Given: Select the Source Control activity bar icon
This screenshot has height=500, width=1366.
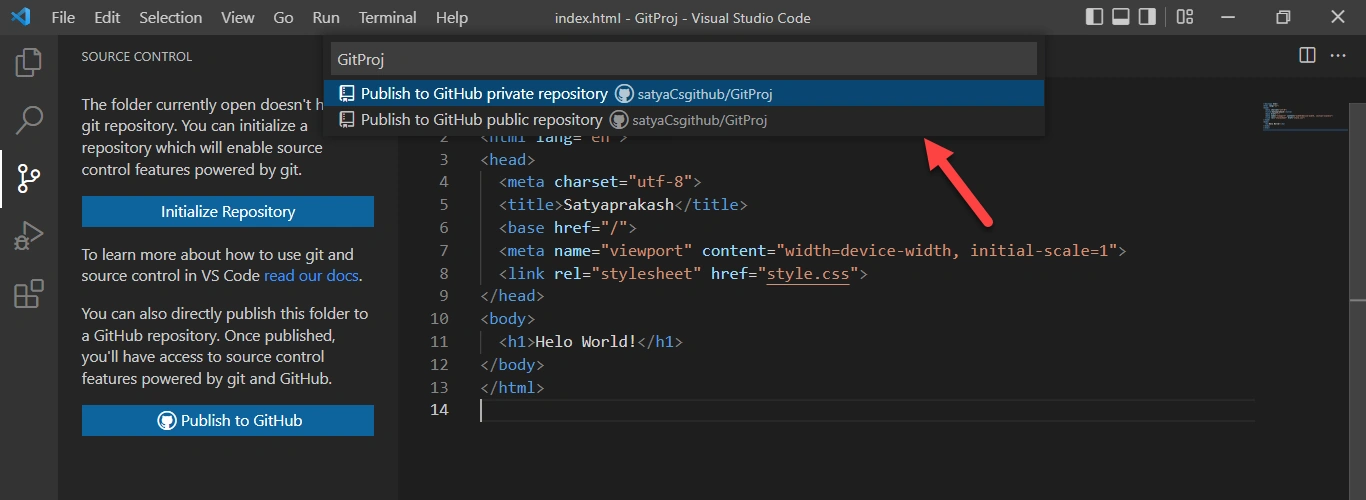Looking at the screenshot, I should click(29, 179).
